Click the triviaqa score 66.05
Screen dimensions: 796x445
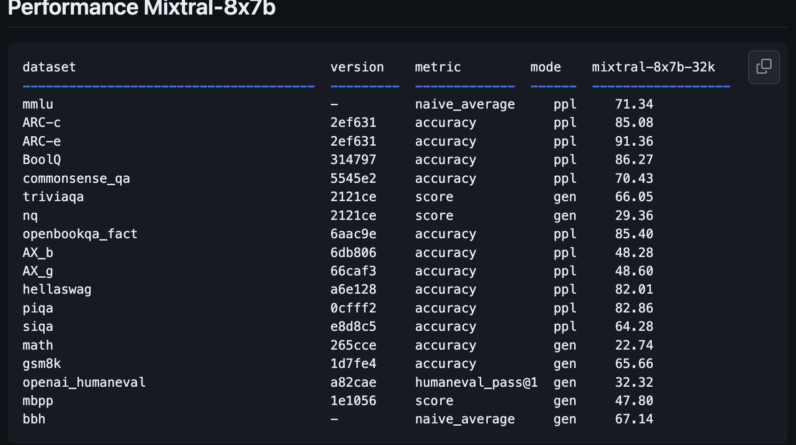[x=634, y=197]
